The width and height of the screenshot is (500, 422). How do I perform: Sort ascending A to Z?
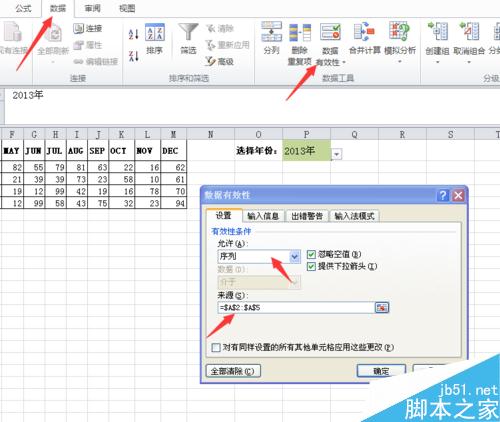[133, 34]
